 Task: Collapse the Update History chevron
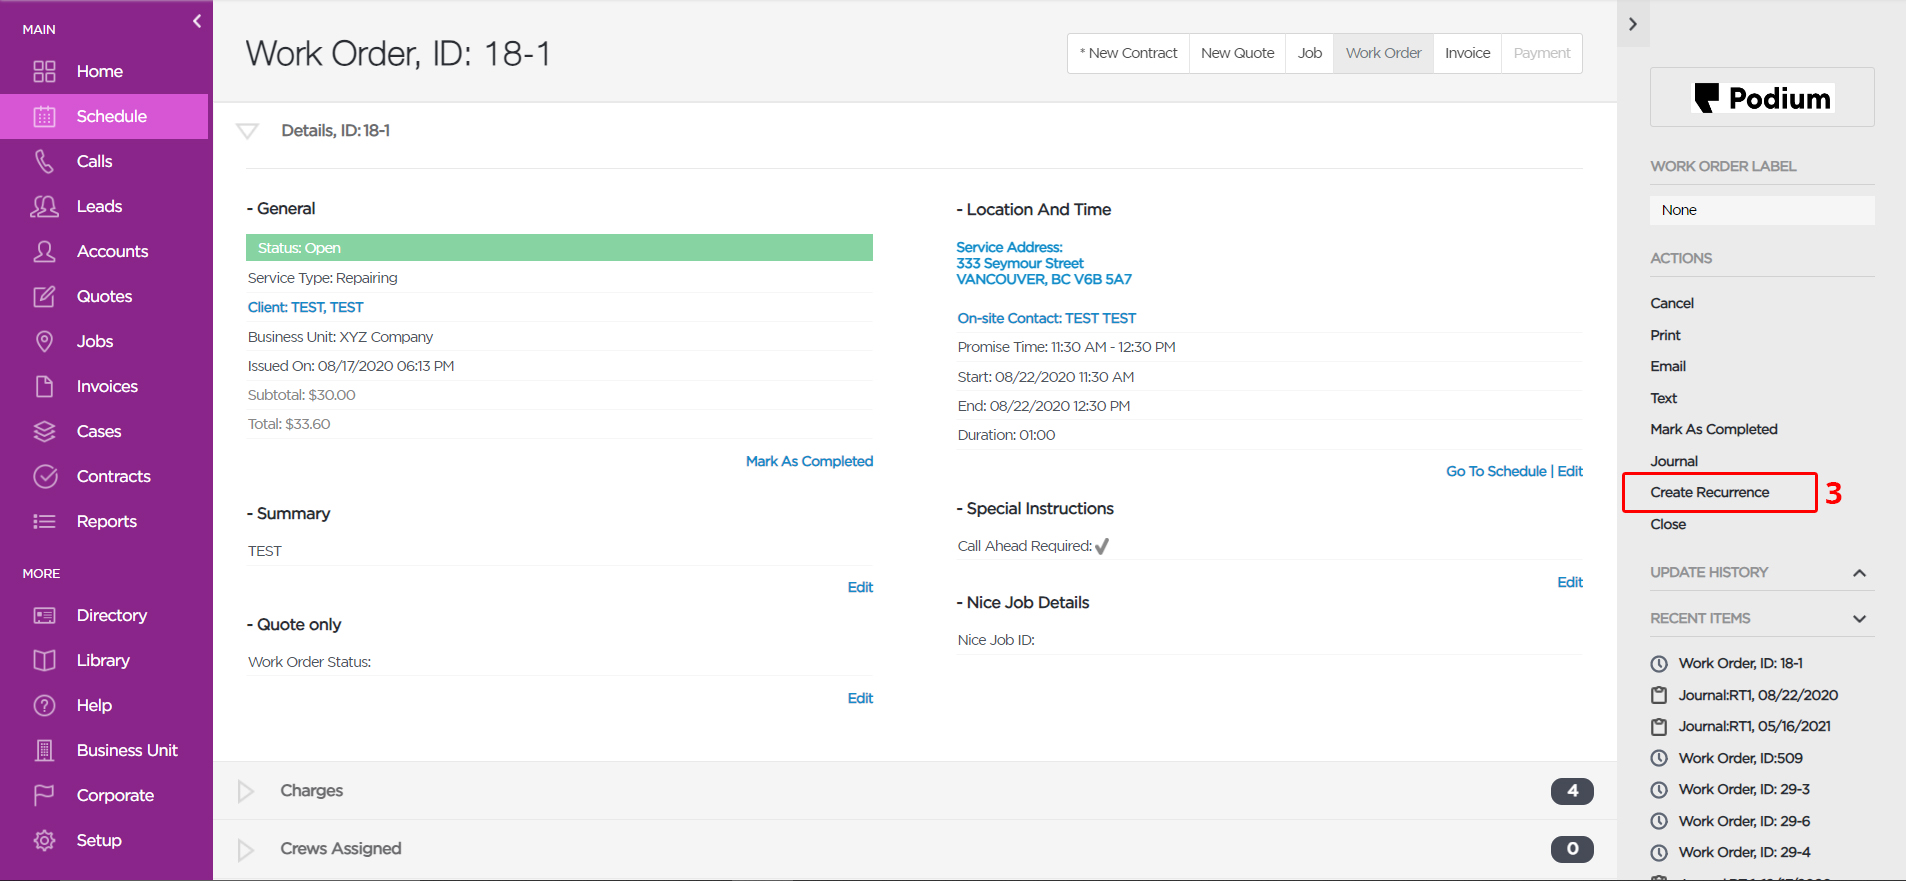coord(1859,573)
